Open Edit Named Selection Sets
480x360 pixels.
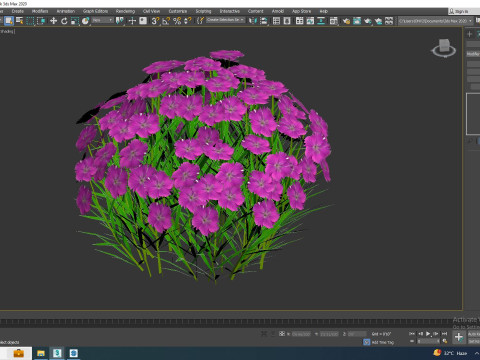click(x=200, y=21)
